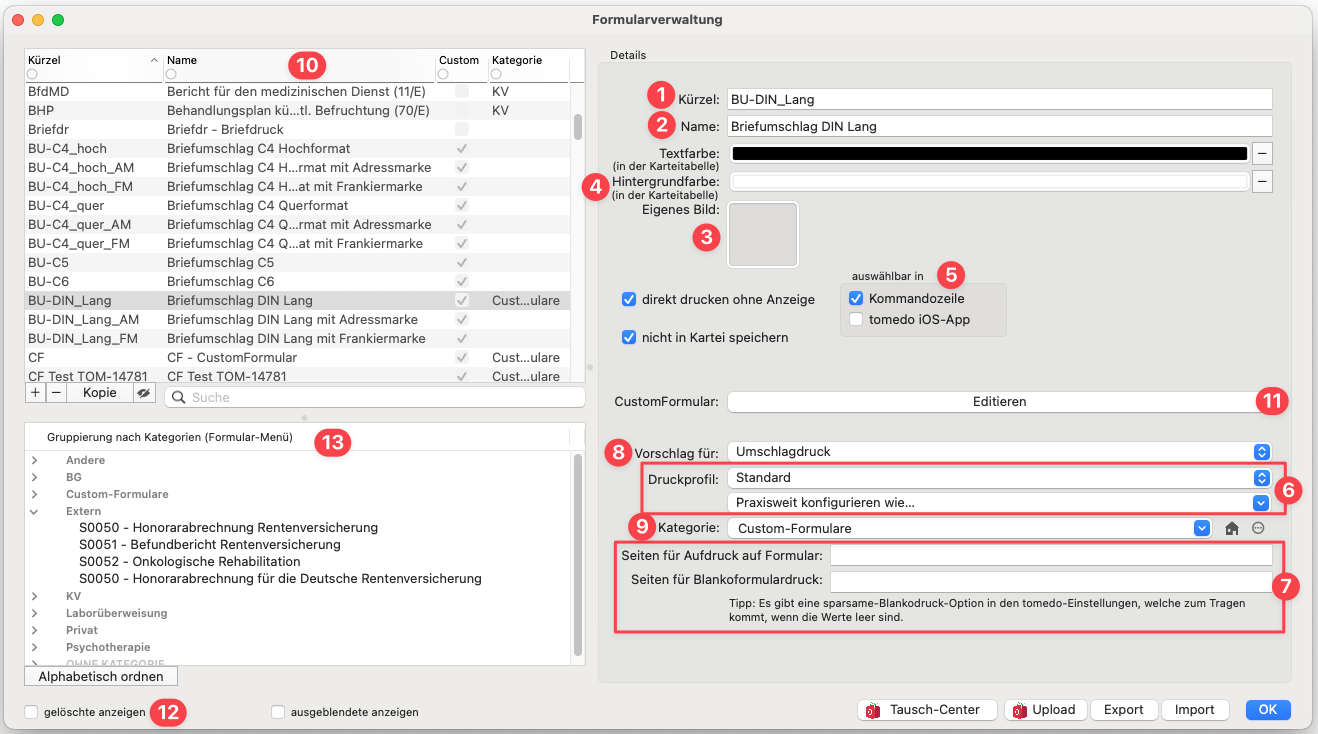The height and width of the screenshot is (734, 1318).
Task: Toggle Custom checkbox in the Briefdr row
Action: (462, 129)
